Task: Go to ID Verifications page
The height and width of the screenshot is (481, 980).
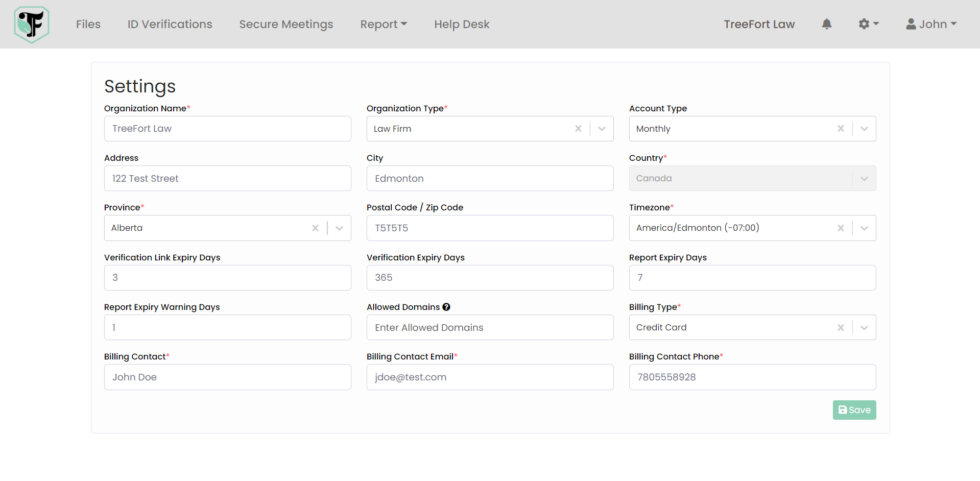Action: (x=170, y=24)
